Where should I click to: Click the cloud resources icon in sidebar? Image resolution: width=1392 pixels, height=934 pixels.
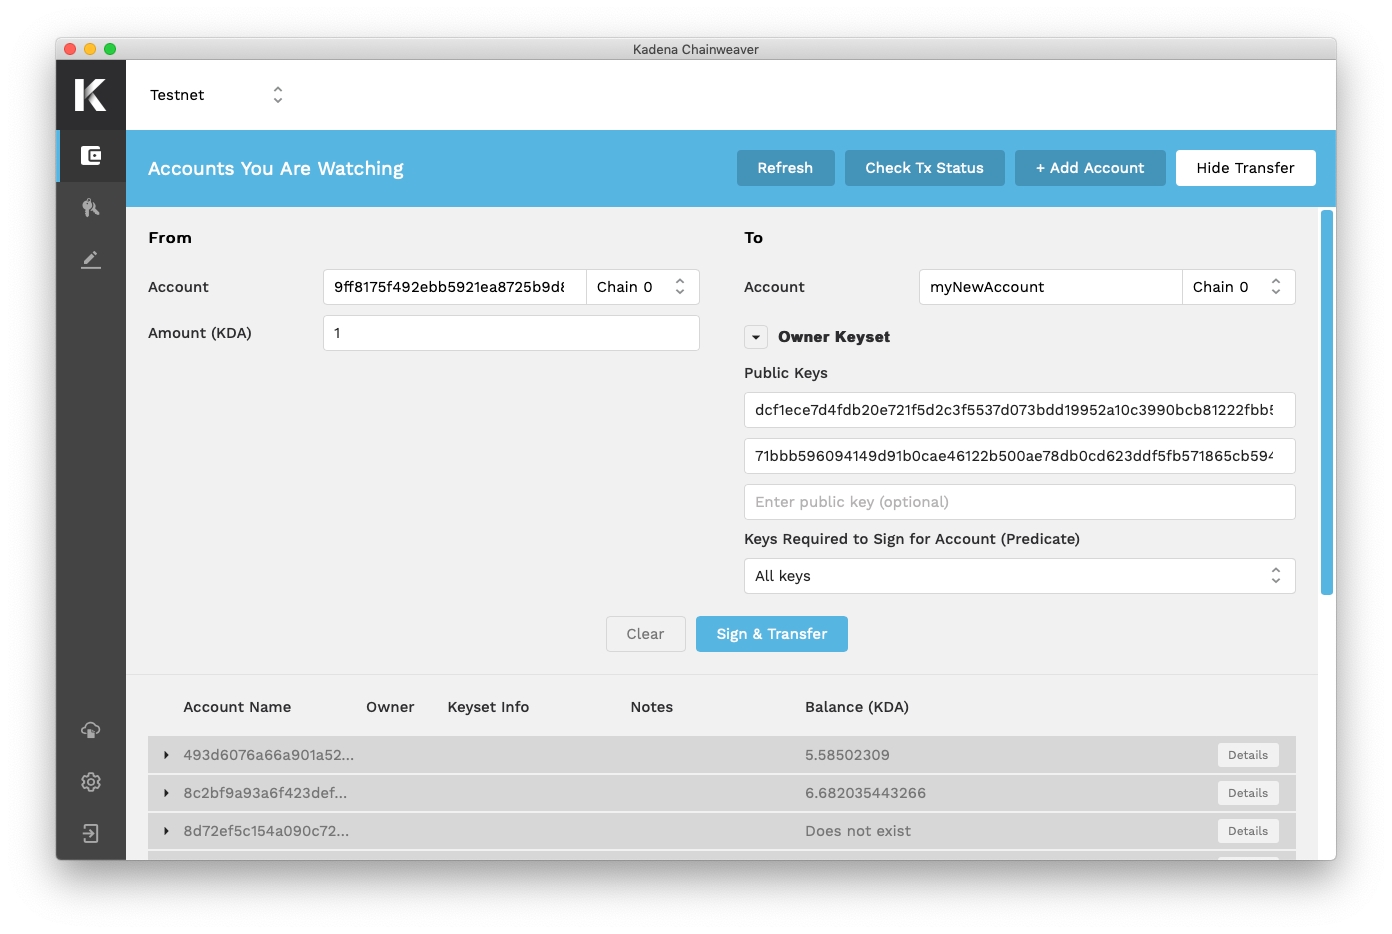[x=91, y=730]
